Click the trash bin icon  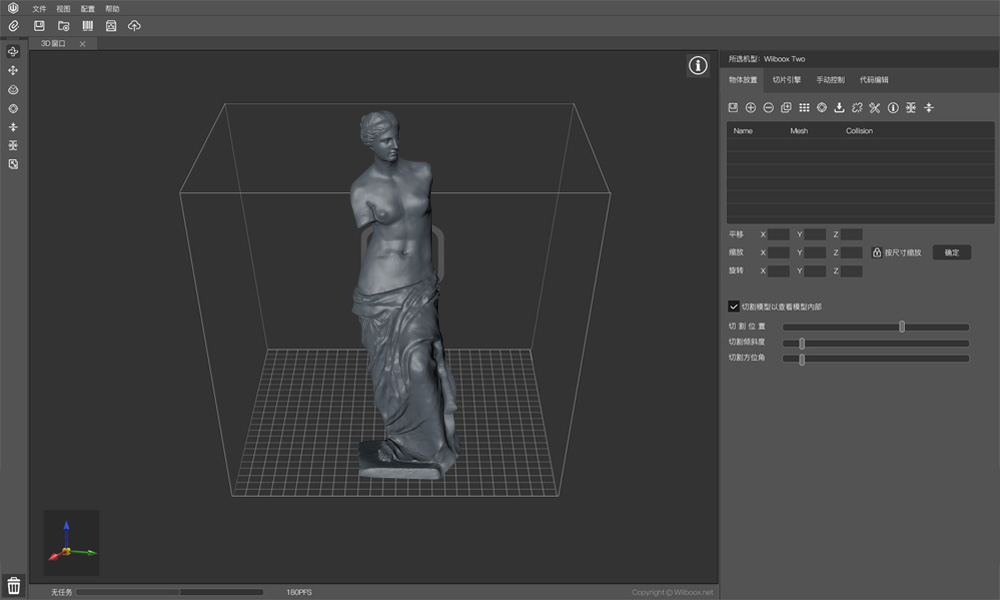pyautogui.click(x=13, y=585)
